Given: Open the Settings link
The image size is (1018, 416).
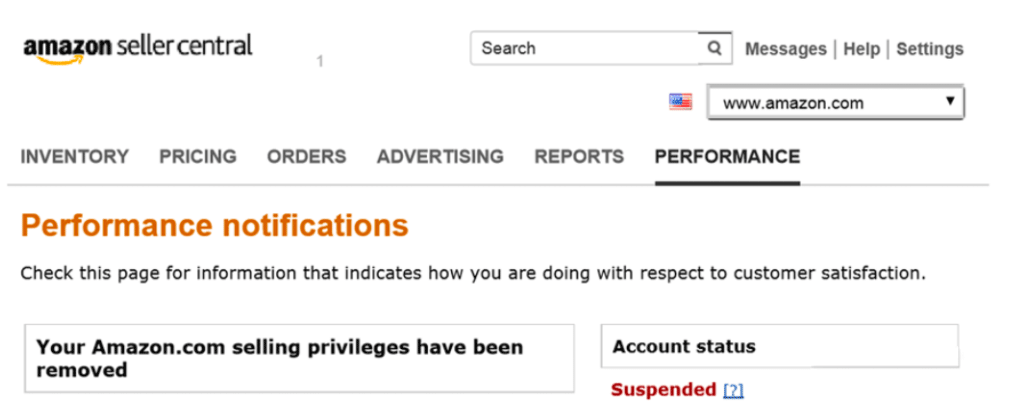Looking at the screenshot, I should (930, 49).
